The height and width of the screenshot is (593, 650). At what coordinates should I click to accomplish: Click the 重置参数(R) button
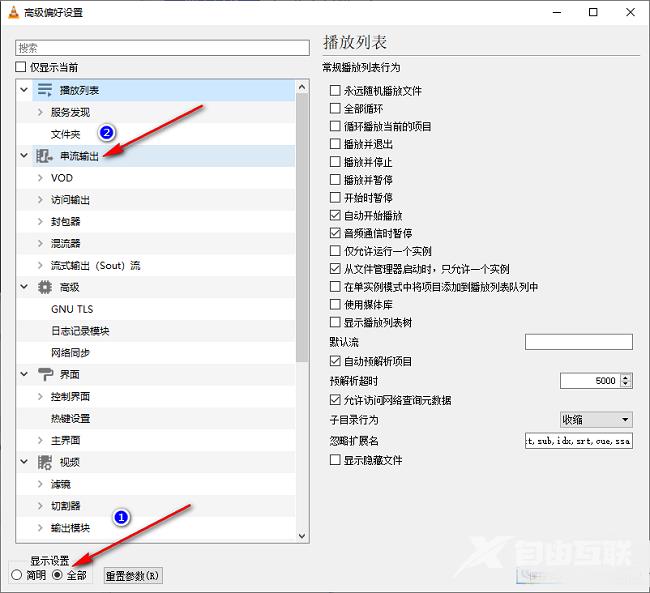coord(133,576)
